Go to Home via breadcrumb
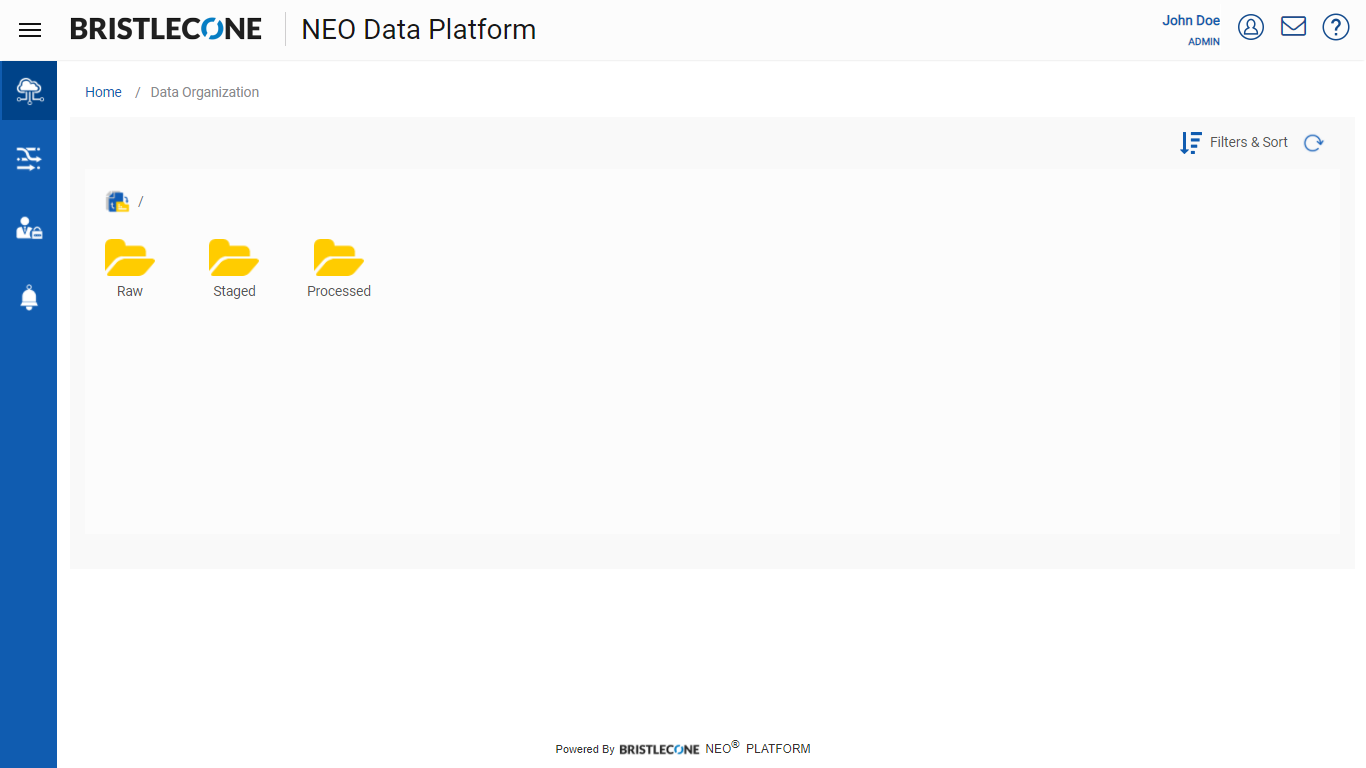 [103, 92]
